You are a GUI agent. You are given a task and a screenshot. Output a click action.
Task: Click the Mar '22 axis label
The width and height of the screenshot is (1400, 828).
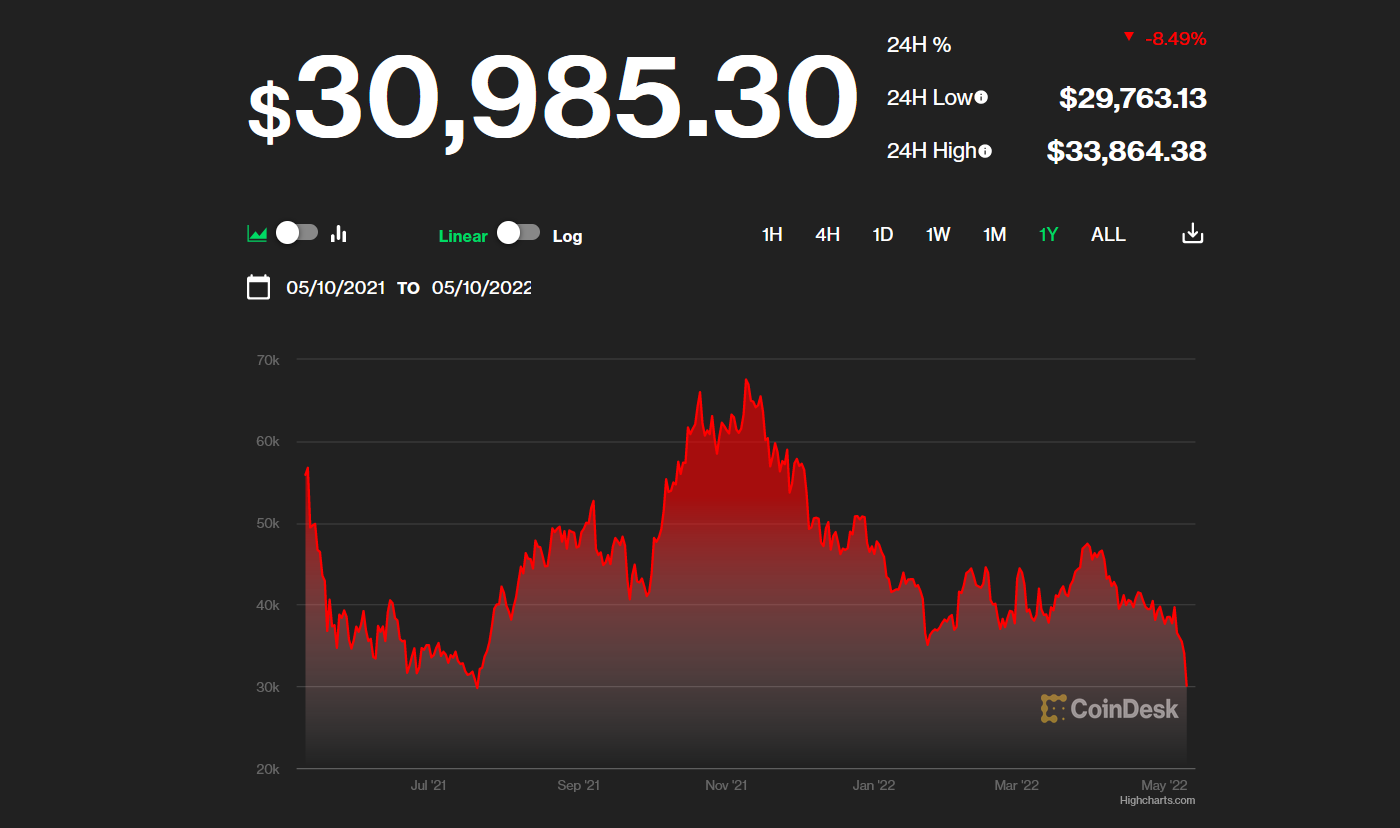[1017, 785]
